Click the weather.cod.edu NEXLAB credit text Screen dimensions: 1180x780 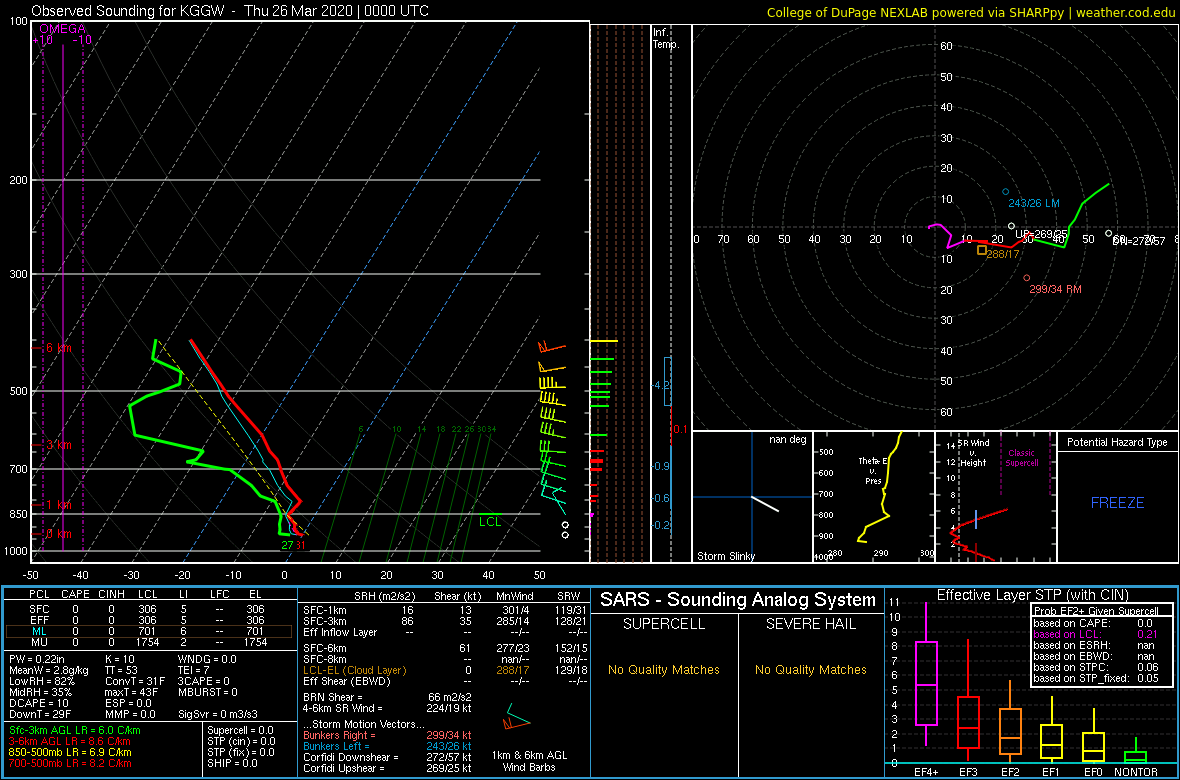969,11
